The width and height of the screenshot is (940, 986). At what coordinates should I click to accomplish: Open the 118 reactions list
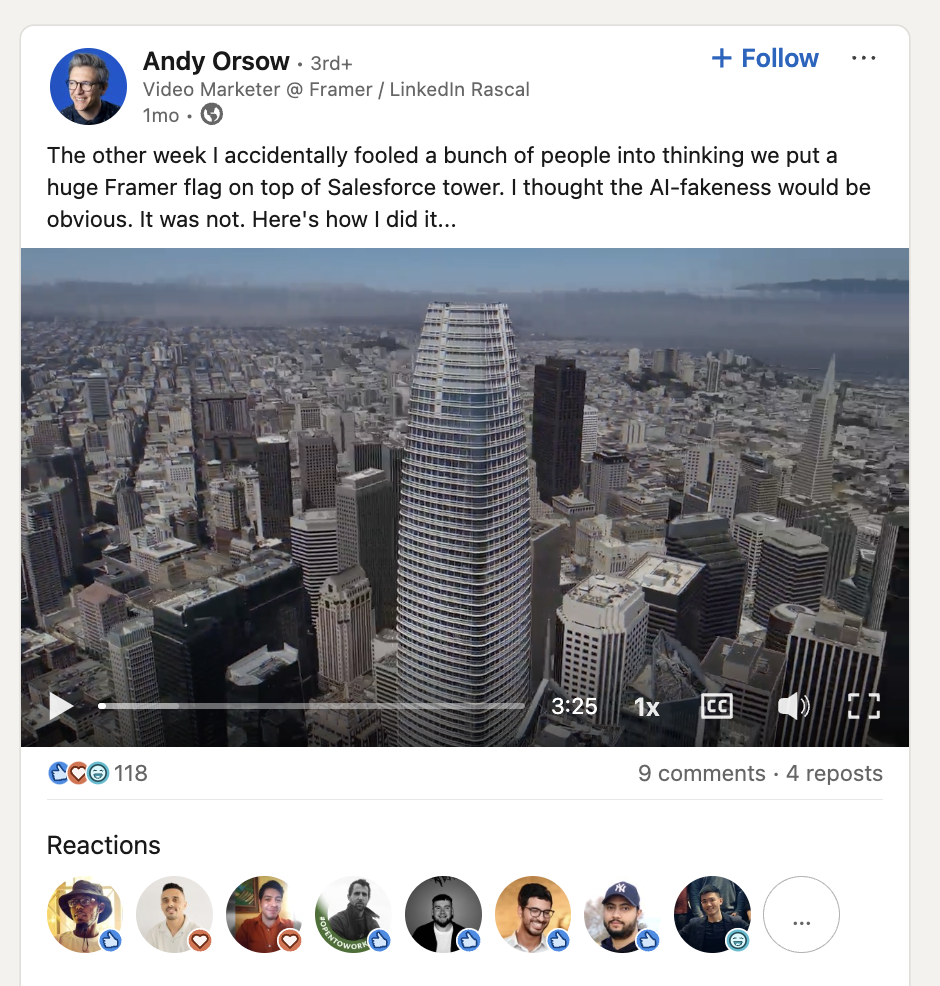130,773
